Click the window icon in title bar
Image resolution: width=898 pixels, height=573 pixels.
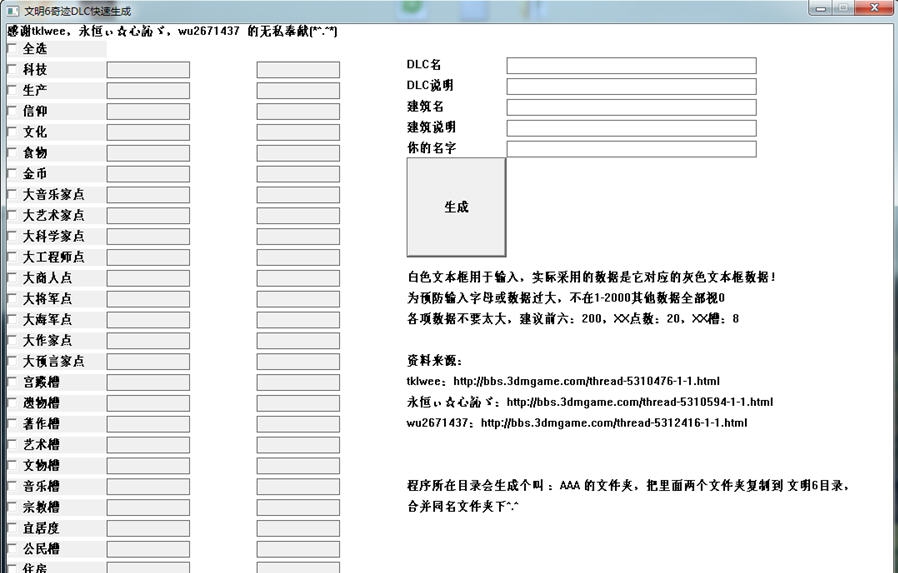[x=13, y=11]
